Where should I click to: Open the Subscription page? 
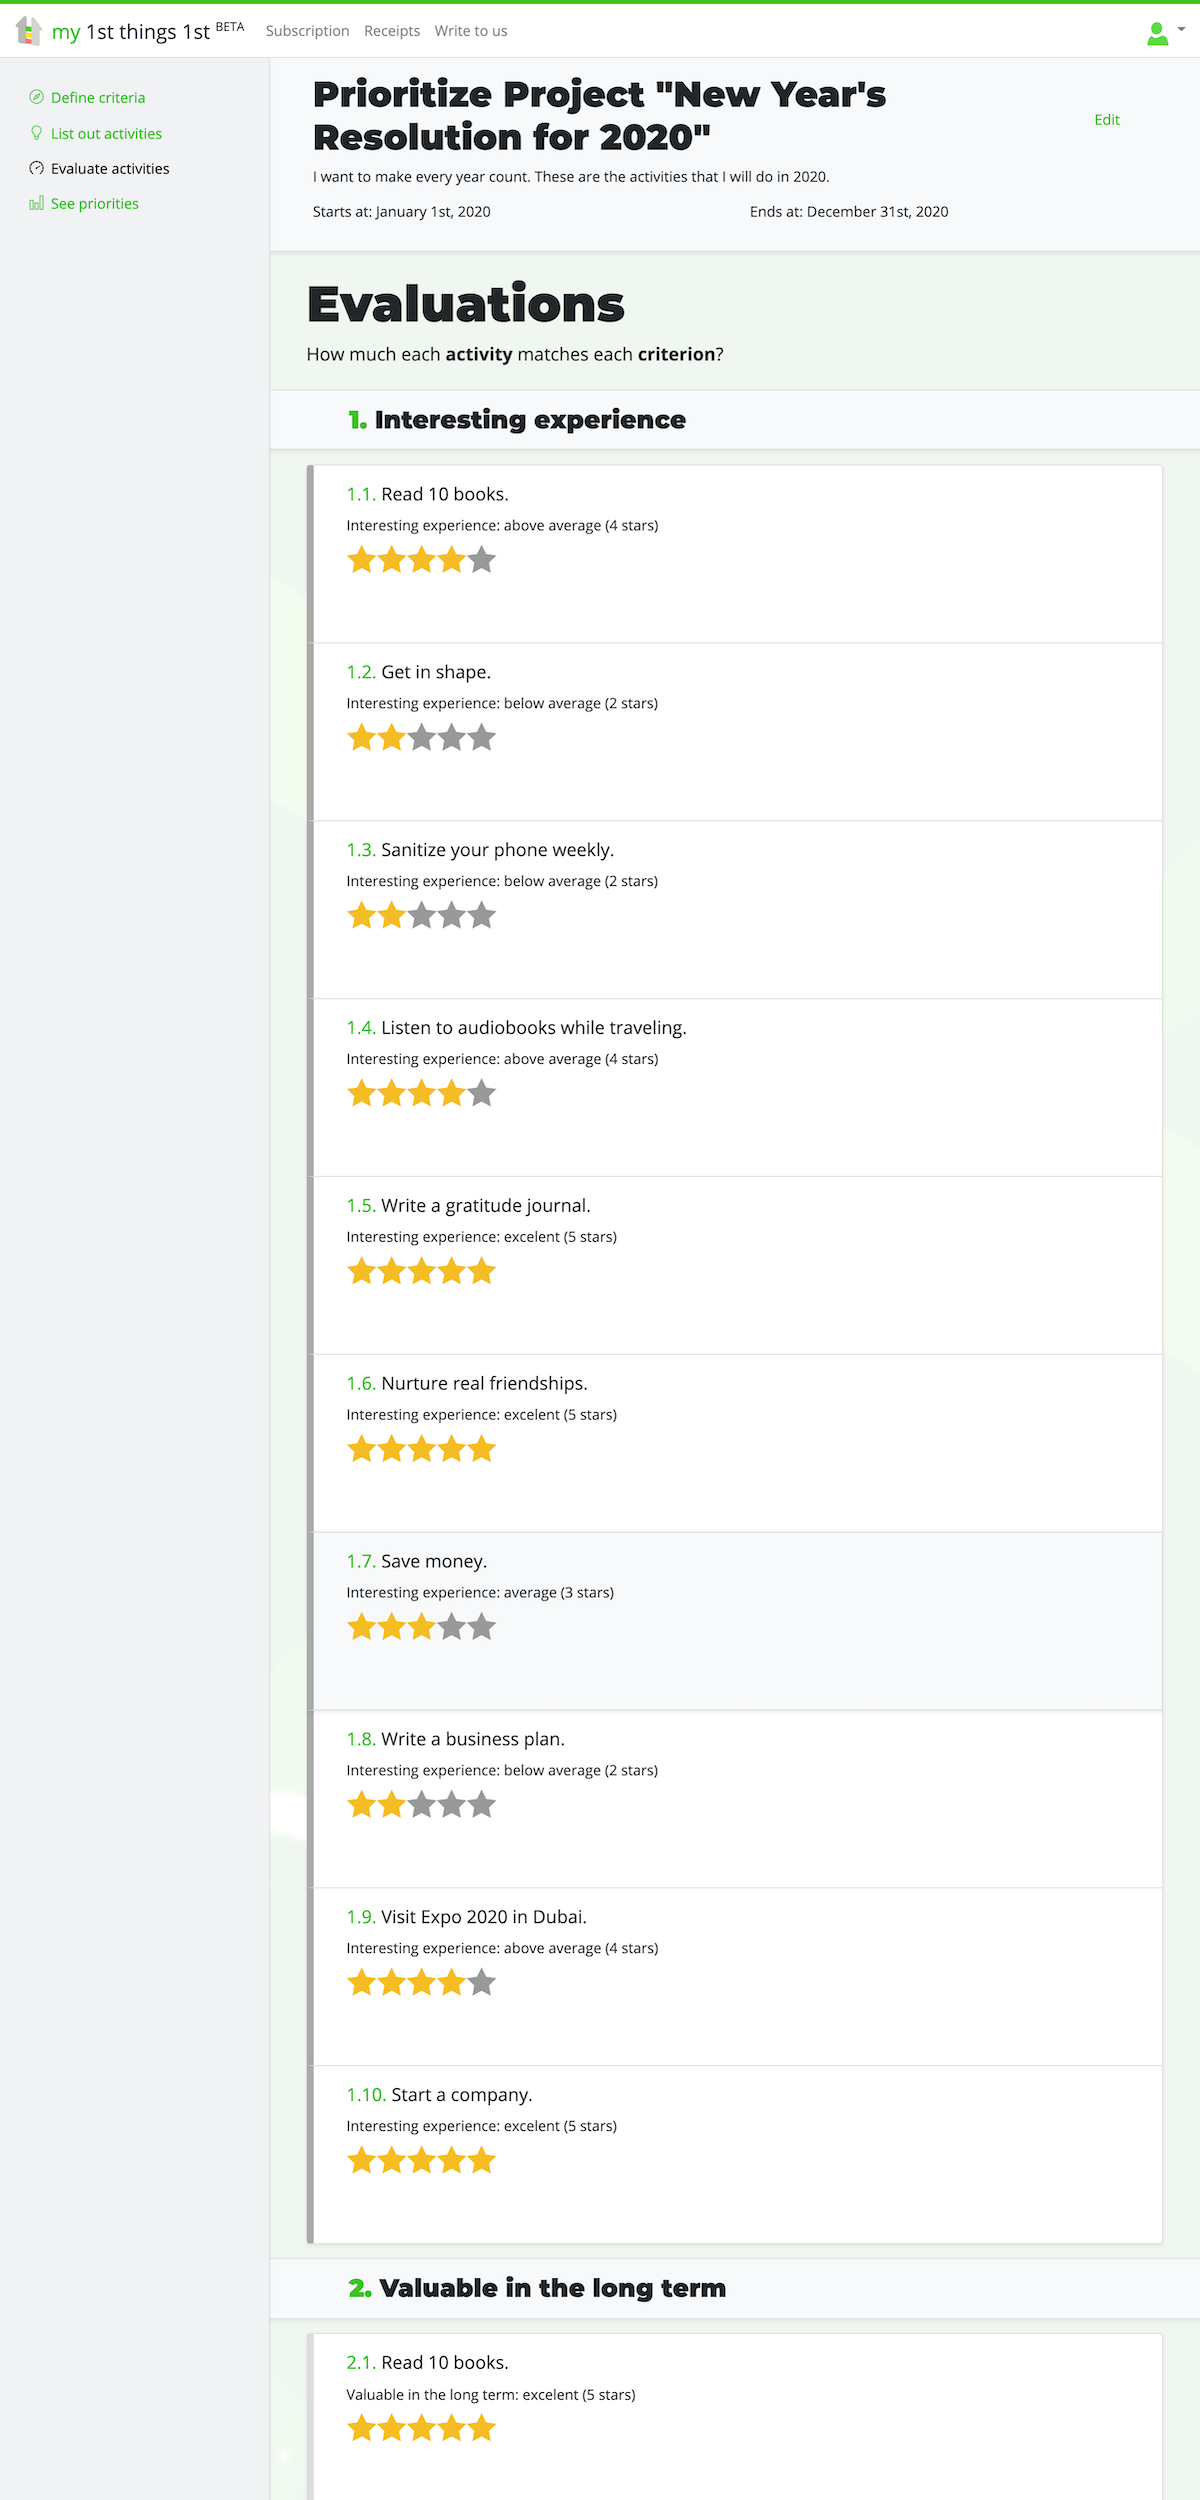point(307,31)
